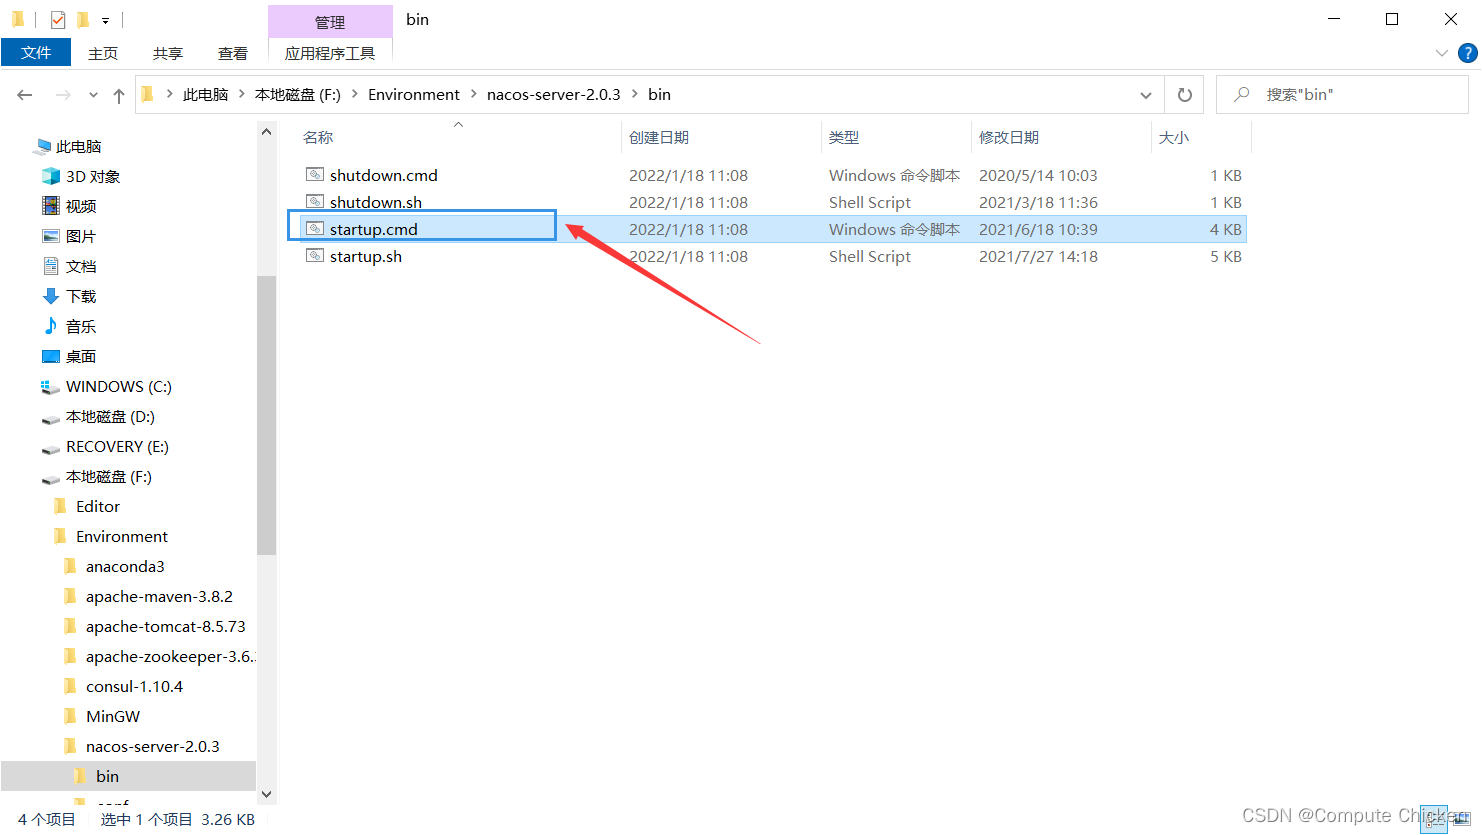Viewport: 1482px width, 835px height.
Task: Open the recent locations dropdown arrow
Action: 93,95
